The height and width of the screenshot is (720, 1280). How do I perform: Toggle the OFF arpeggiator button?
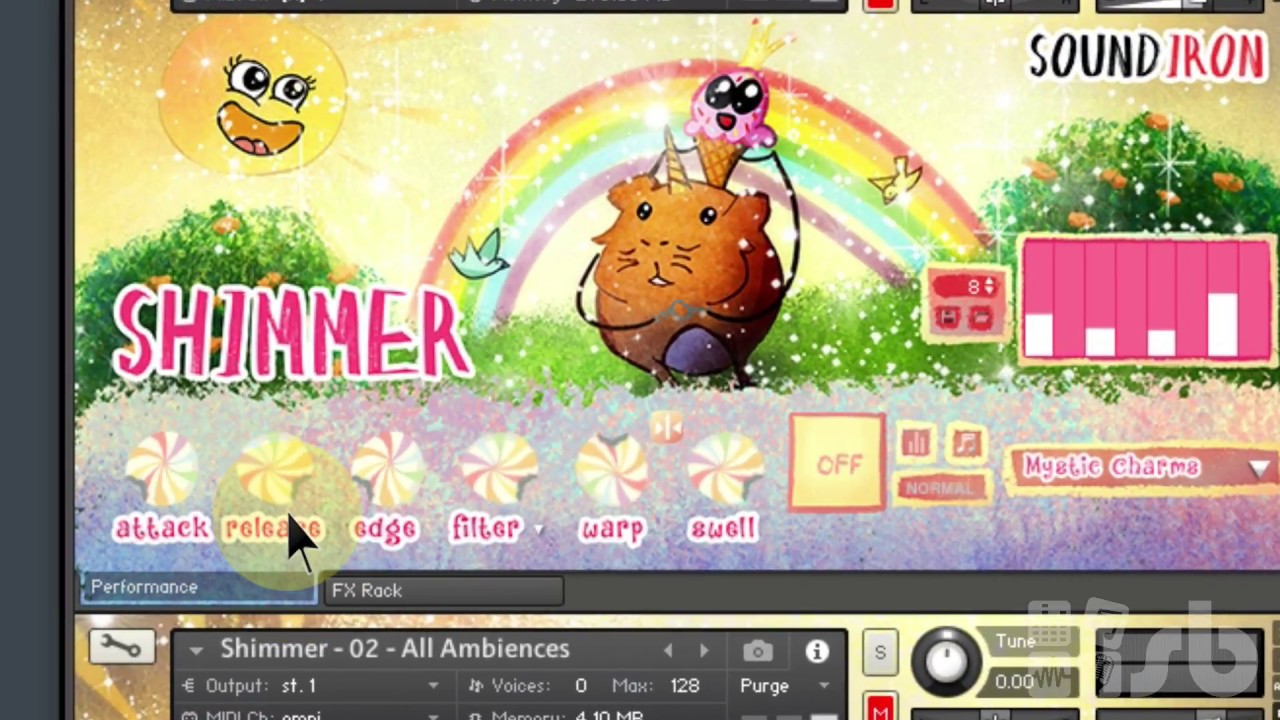[838, 465]
